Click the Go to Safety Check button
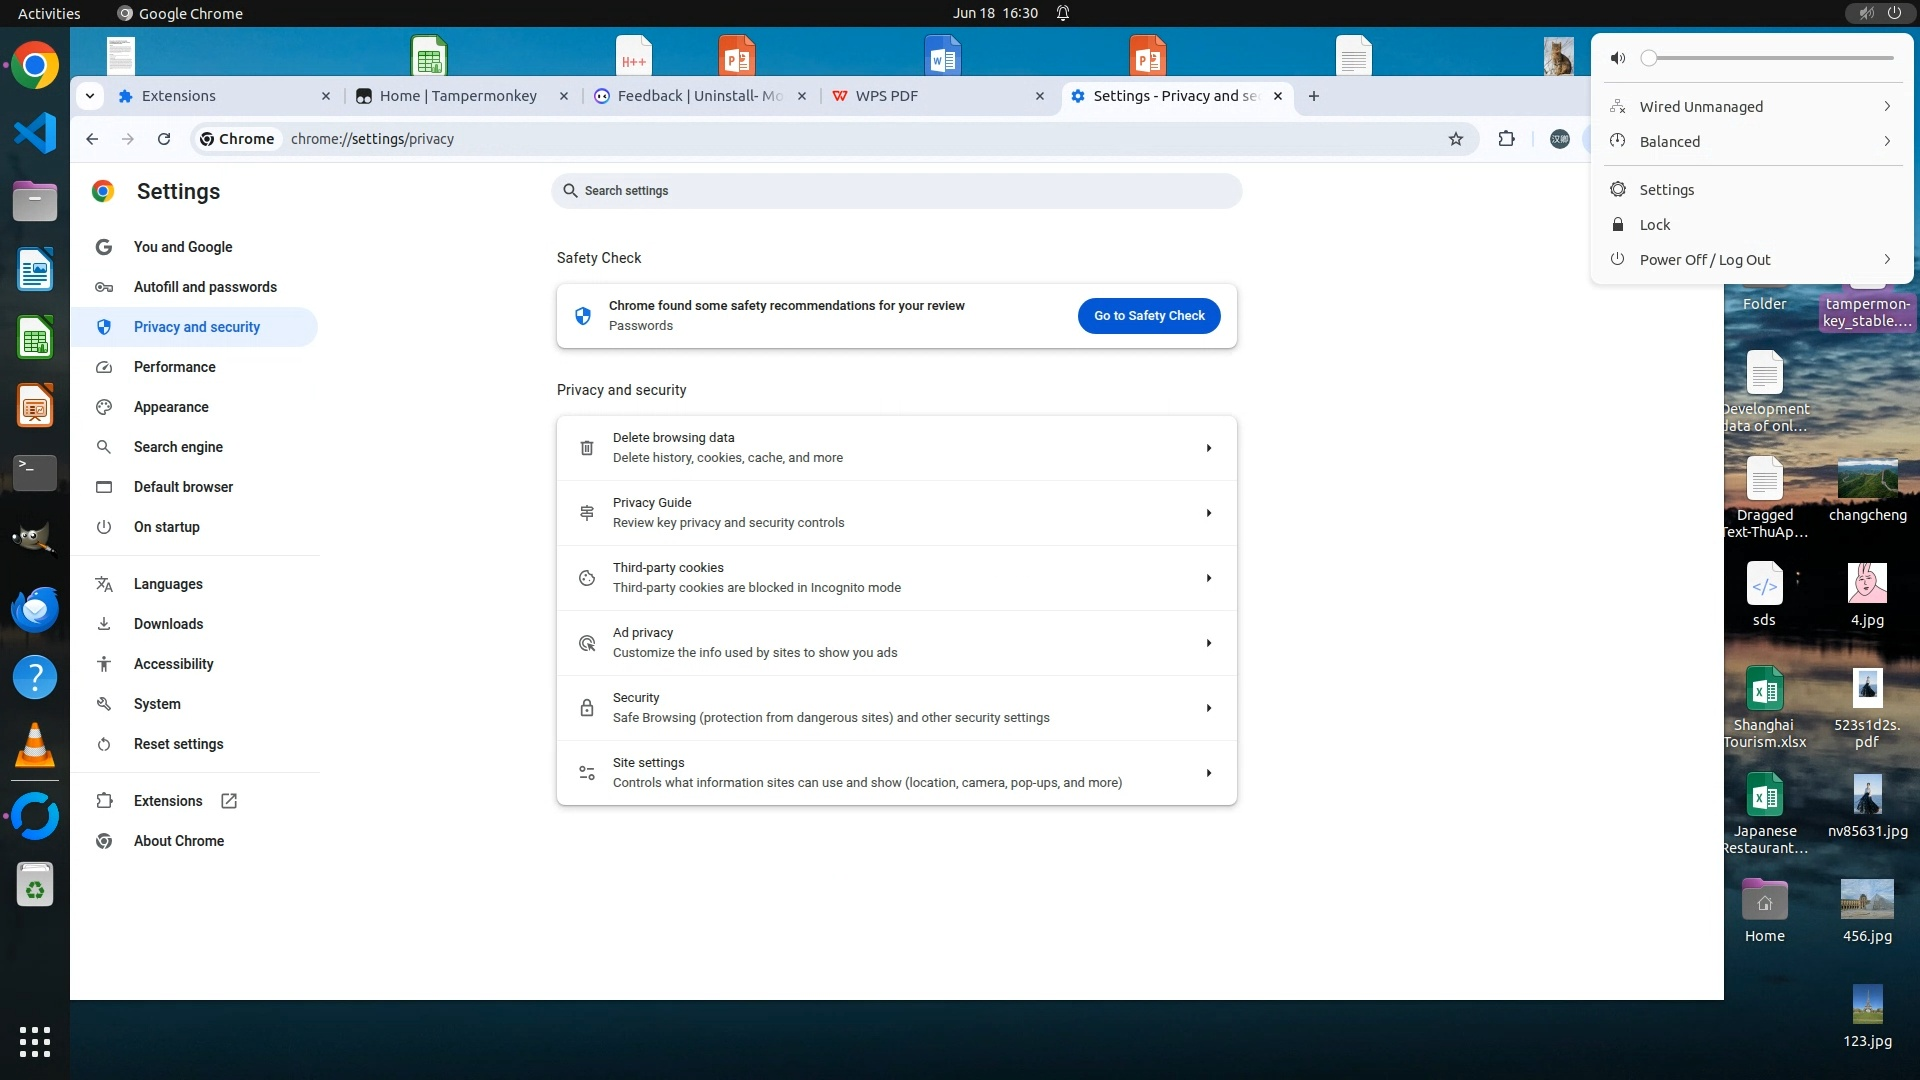Screen dimensions: 1920x1080 click(1149, 316)
